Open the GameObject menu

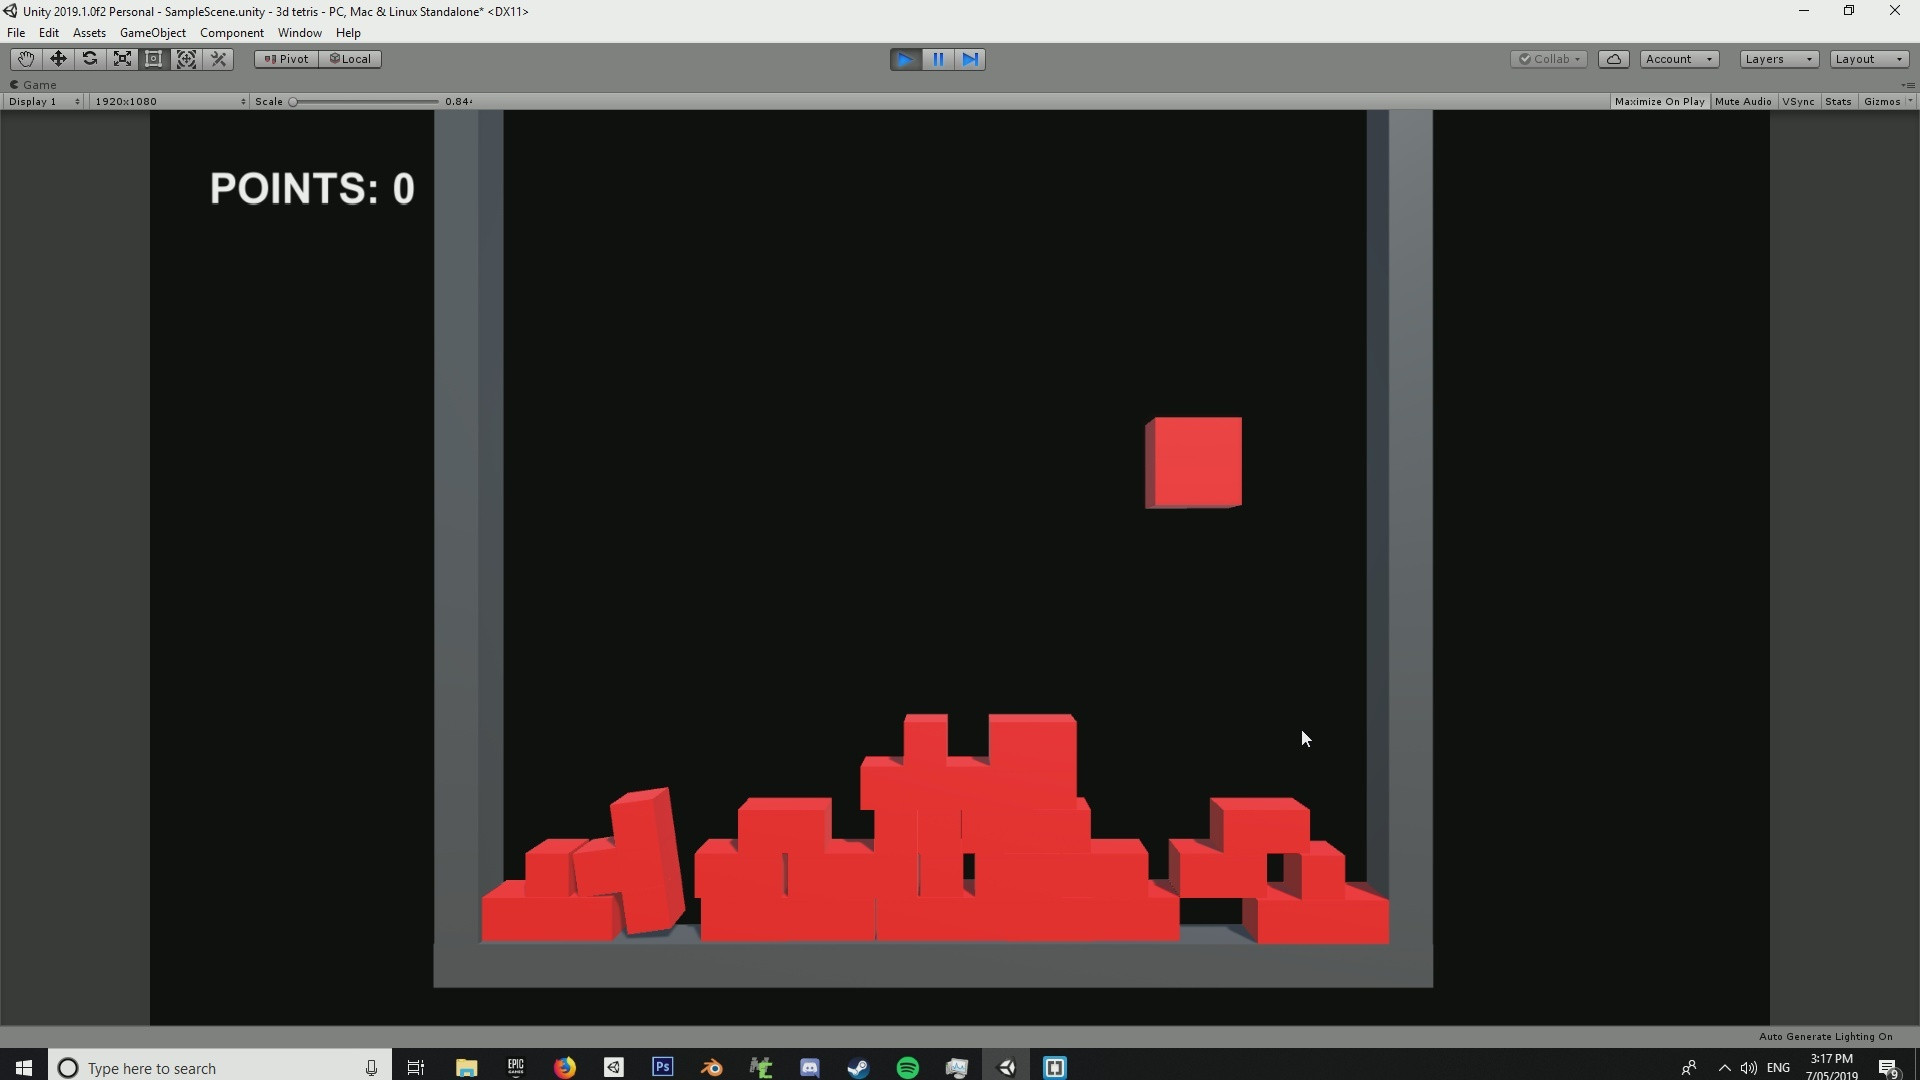click(x=153, y=33)
